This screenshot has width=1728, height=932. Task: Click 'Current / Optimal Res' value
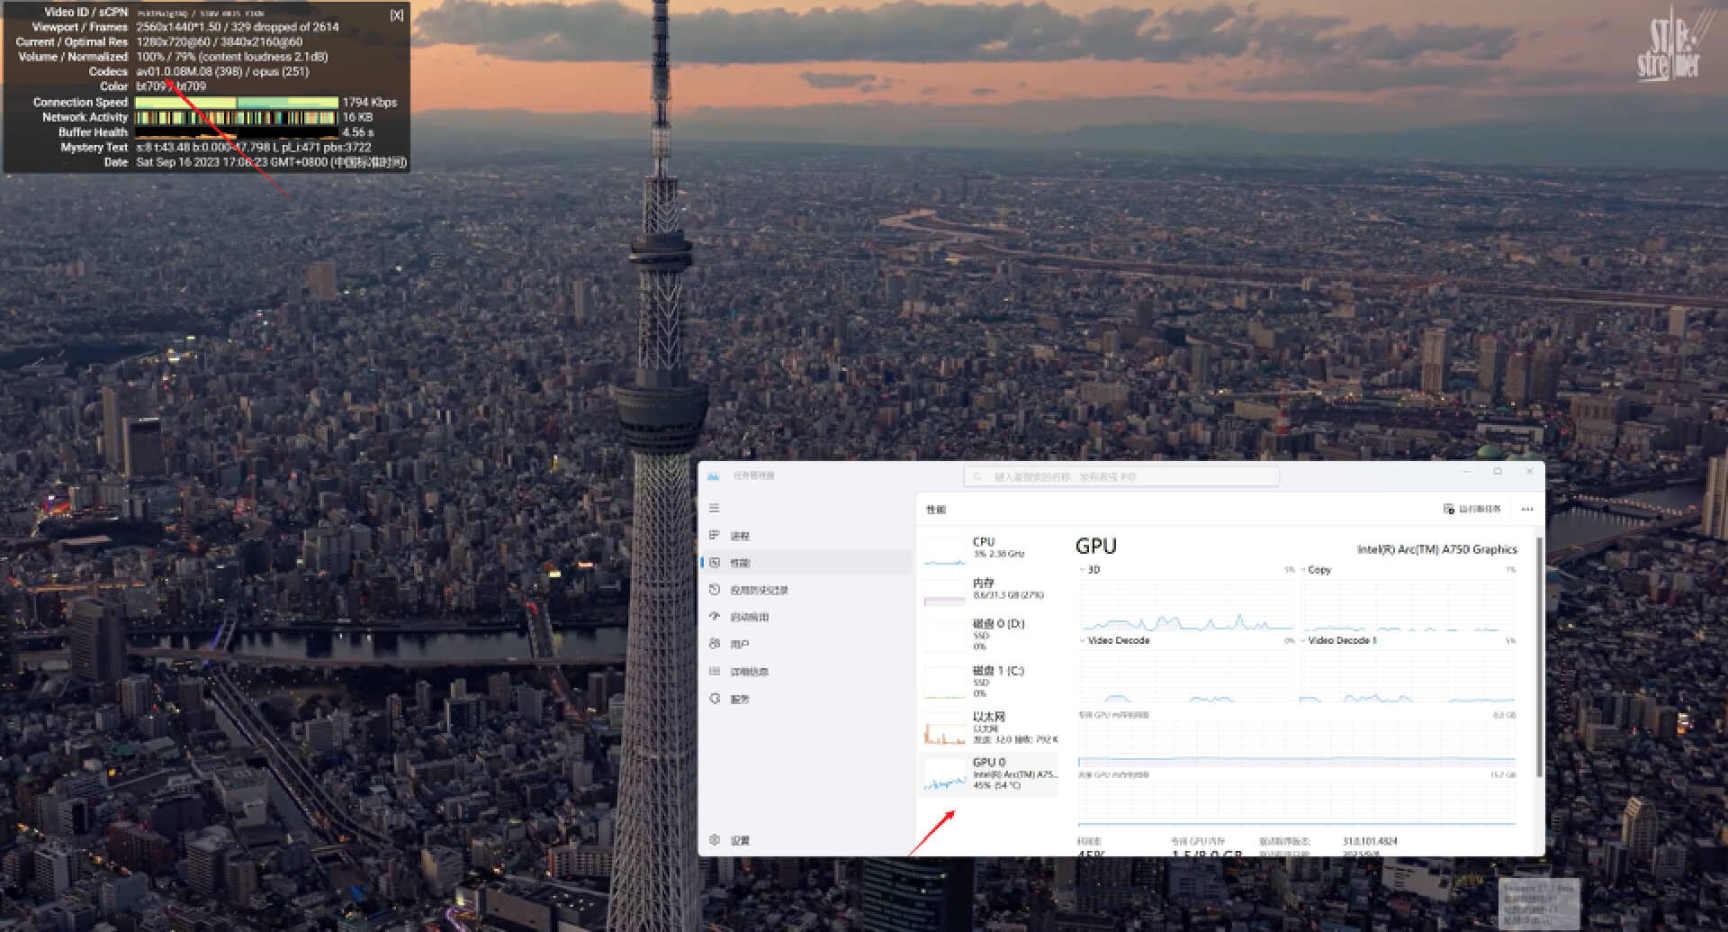click(219, 42)
